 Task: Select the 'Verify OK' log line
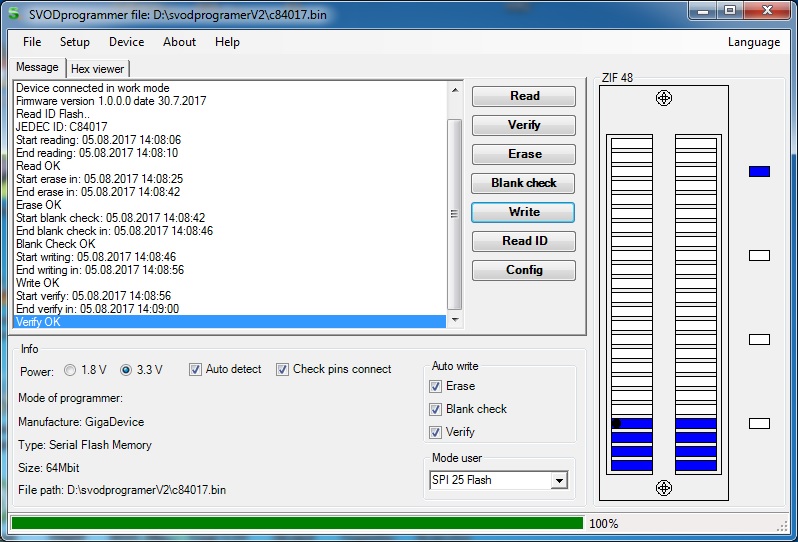[229, 322]
